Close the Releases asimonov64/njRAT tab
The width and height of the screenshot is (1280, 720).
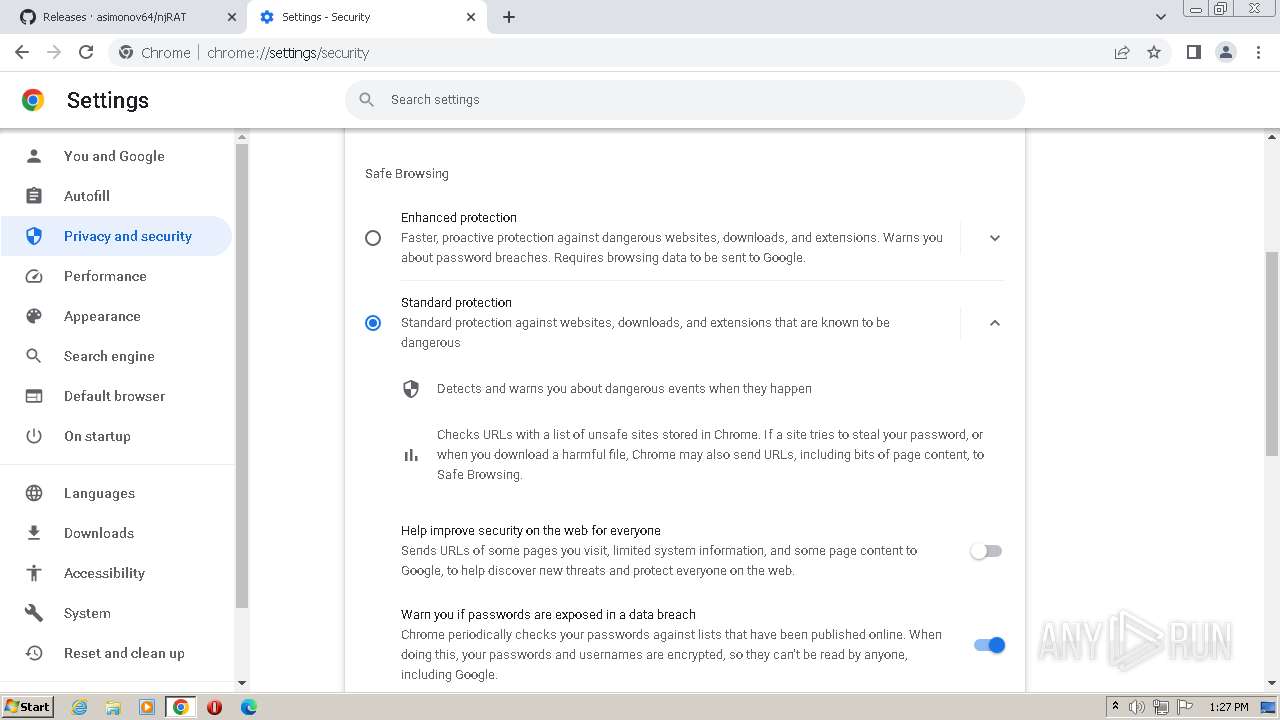click(232, 17)
